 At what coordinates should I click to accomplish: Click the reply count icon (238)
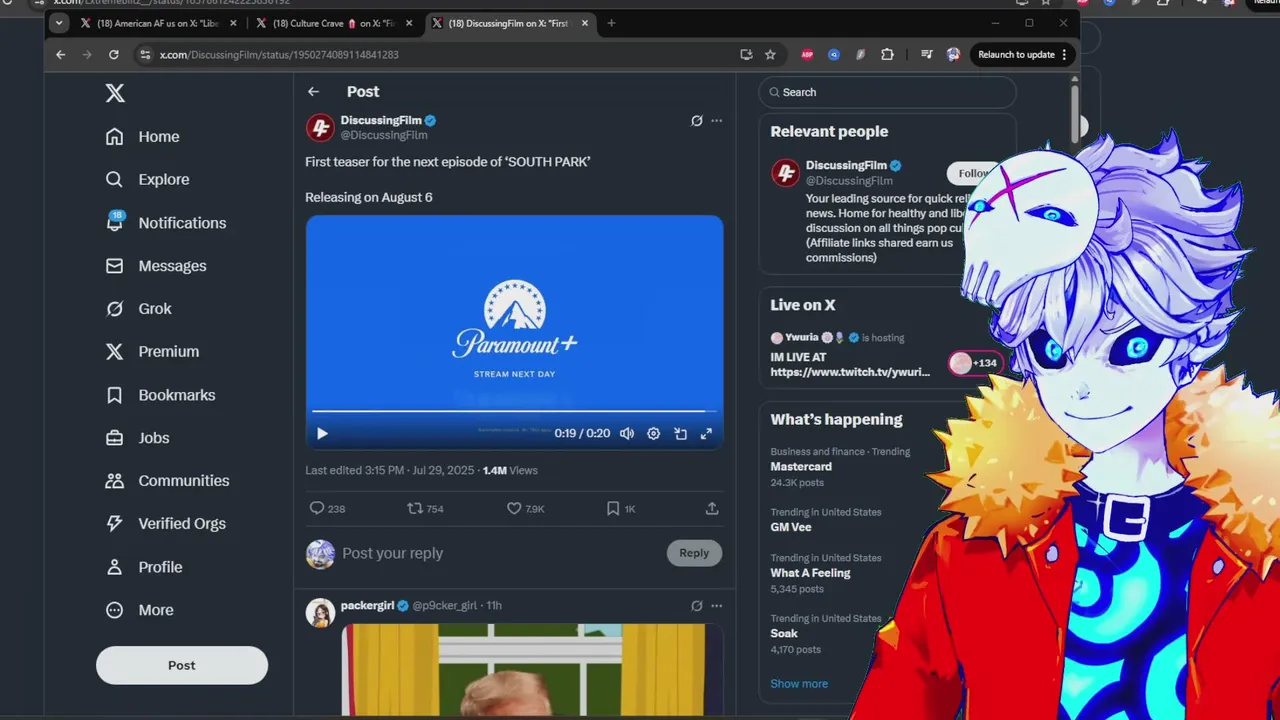[x=317, y=508]
